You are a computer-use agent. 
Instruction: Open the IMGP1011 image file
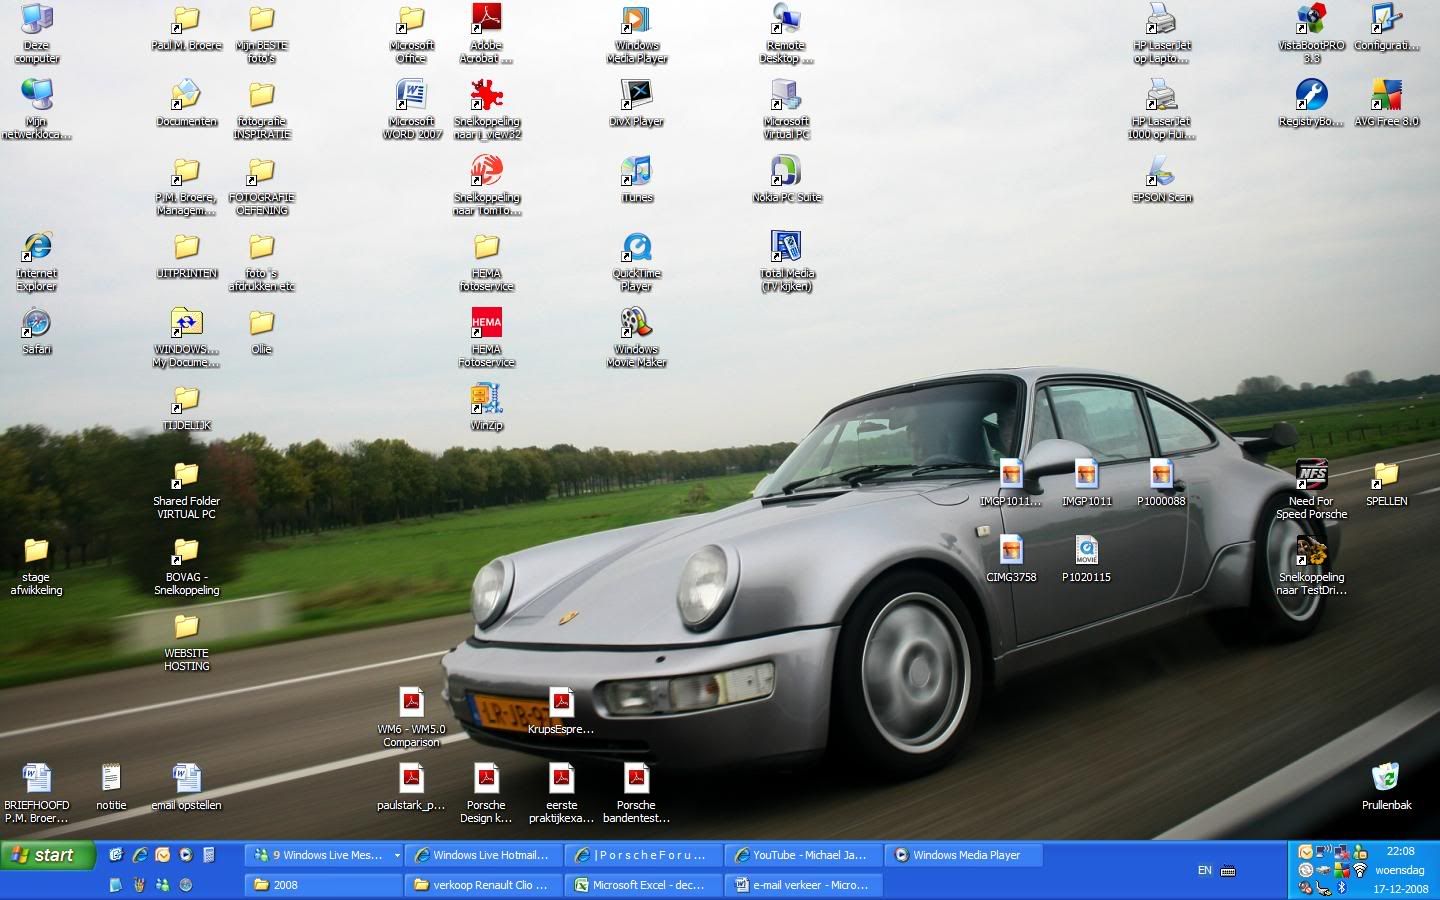[x=1086, y=483]
